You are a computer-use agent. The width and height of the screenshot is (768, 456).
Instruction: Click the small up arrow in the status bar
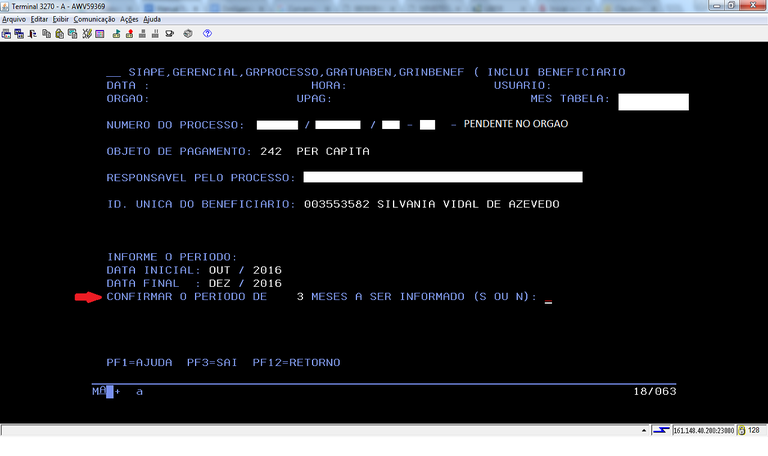pyautogui.click(x=644, y=431)
